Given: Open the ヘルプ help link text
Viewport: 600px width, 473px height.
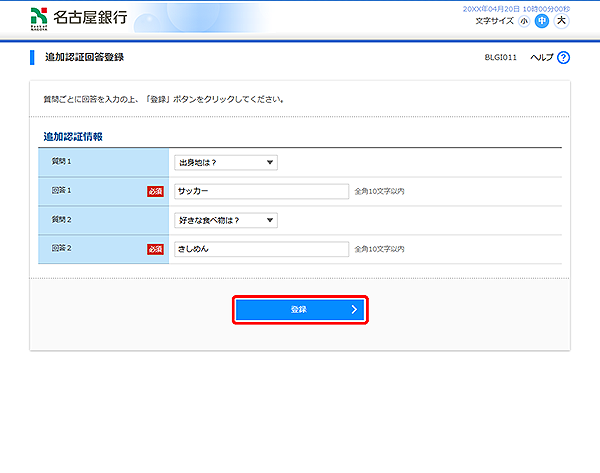Looking at the screenshot, I should 541,58.
